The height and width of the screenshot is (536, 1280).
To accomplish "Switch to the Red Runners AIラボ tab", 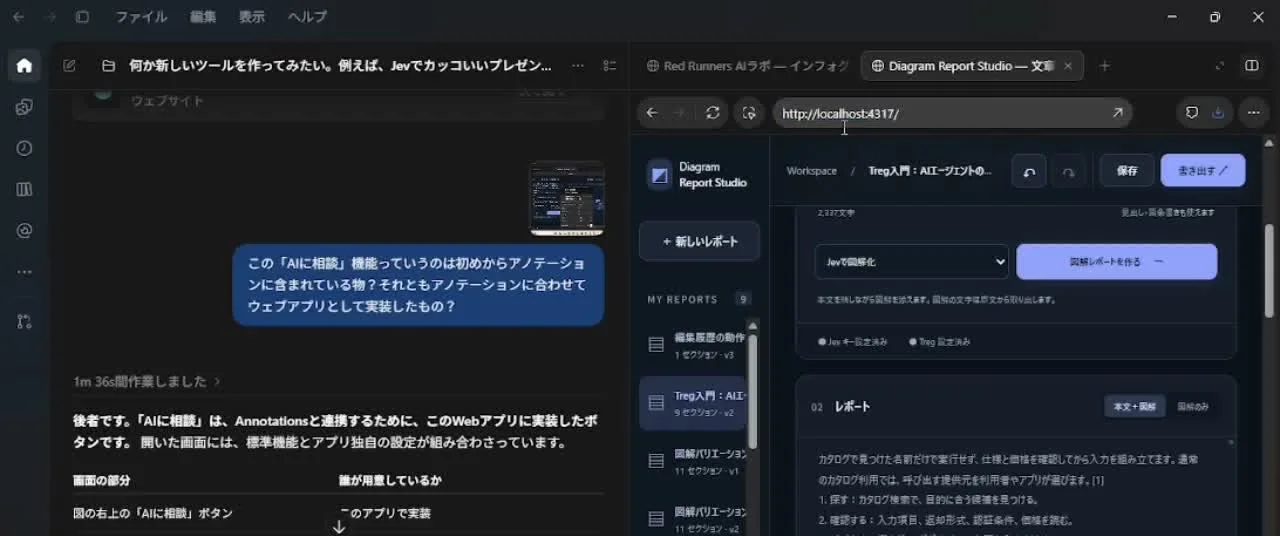I will [x=748, y=66].
